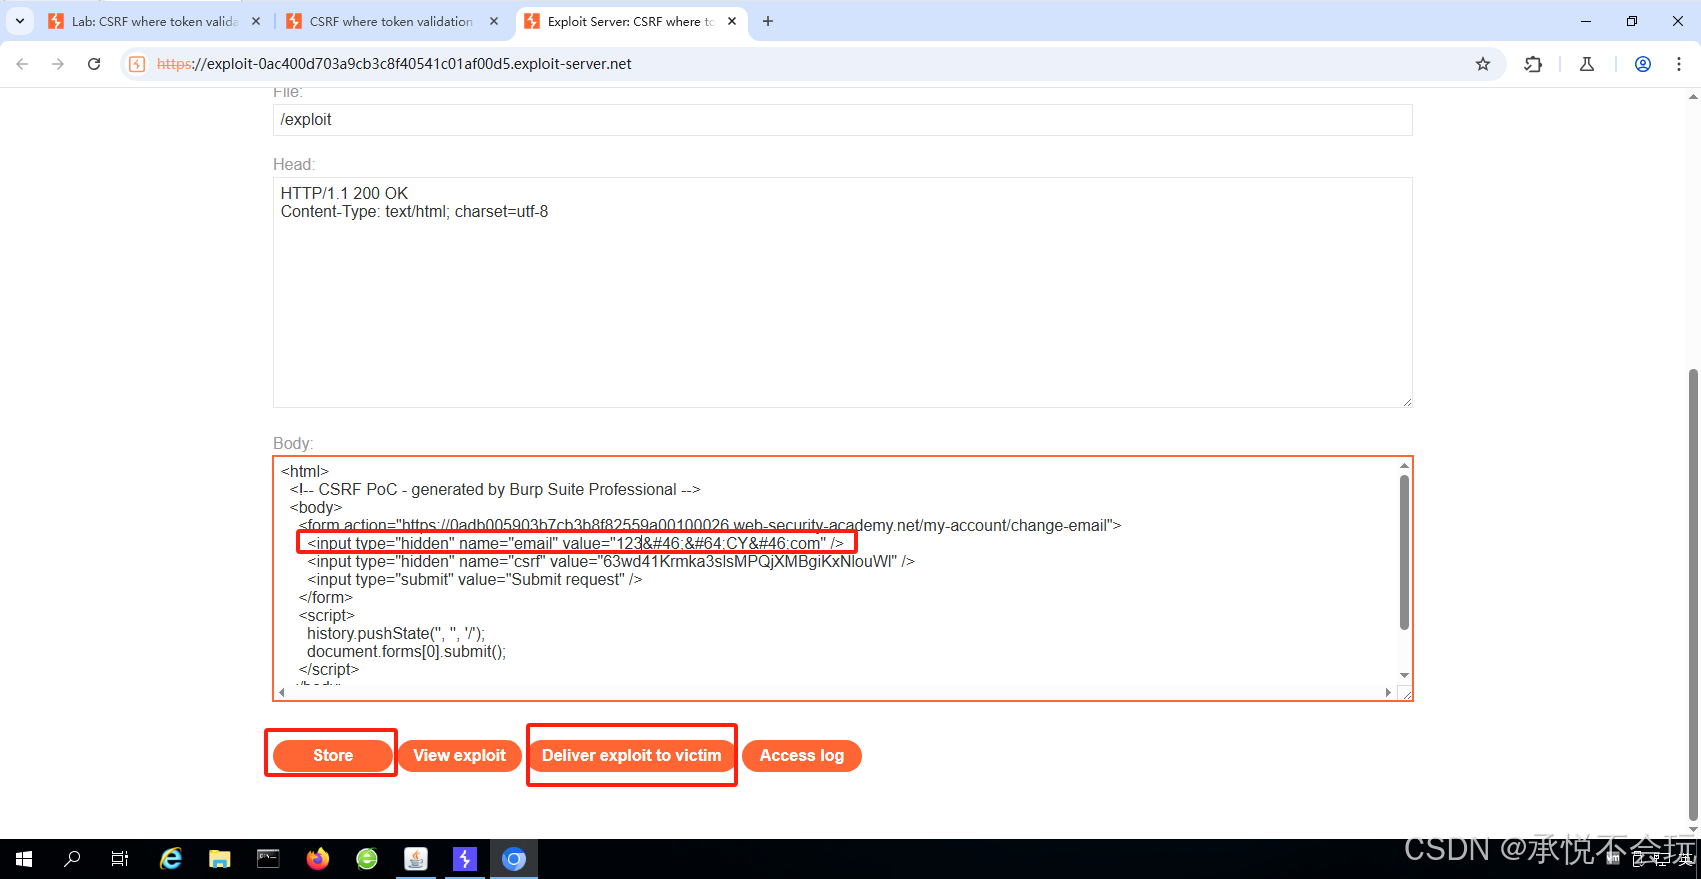Screen dimensions: 1701x879
Task: Click Body textarea scroll down arrow
Action: pos(1404,675)
